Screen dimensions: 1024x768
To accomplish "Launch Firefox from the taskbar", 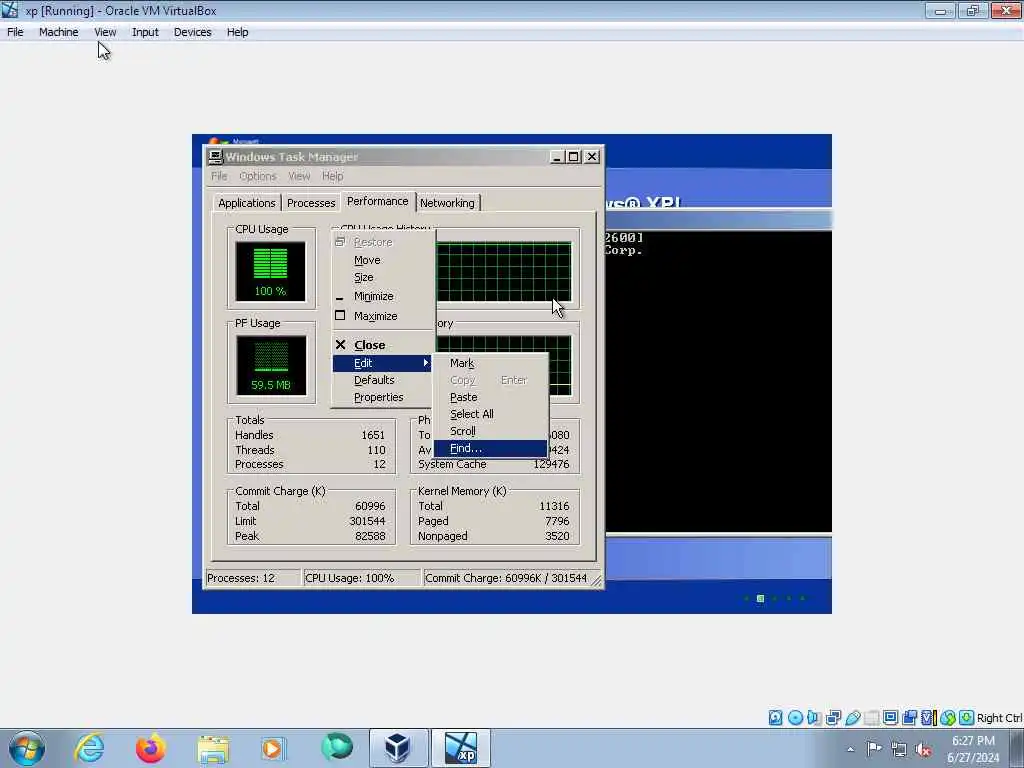I will (x=151, y=748).
